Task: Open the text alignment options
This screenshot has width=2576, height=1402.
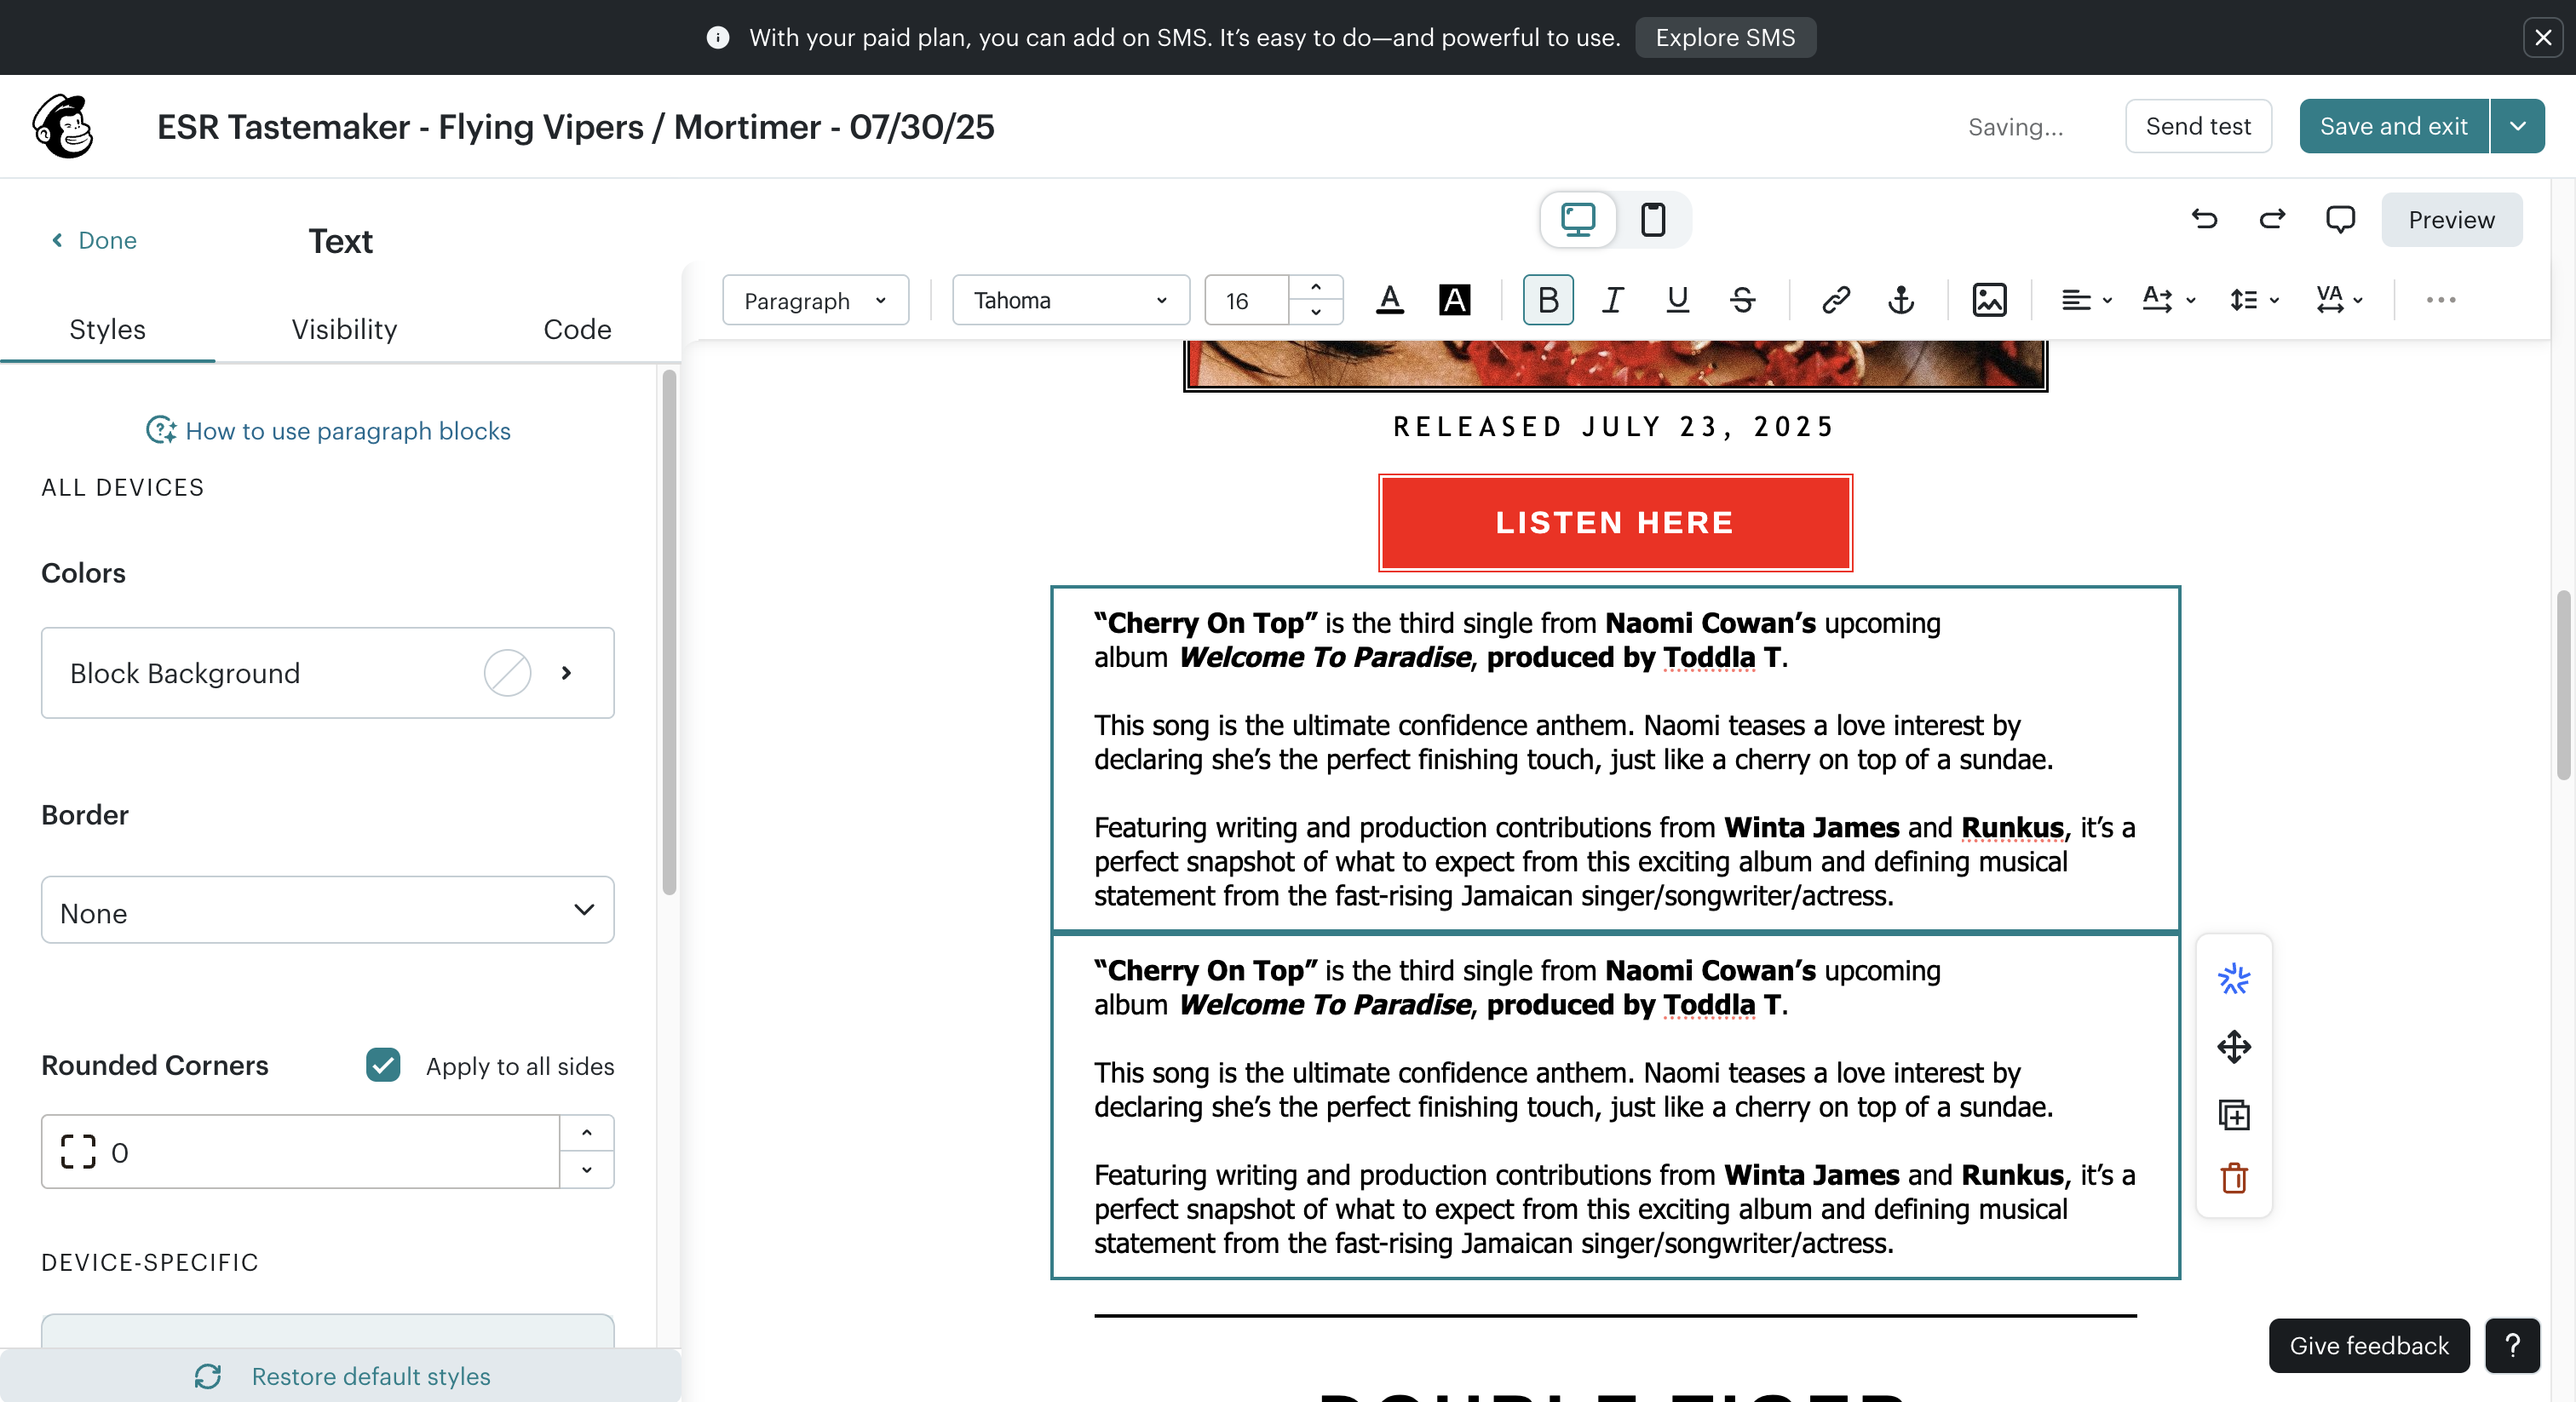Action: [2086, 300]
